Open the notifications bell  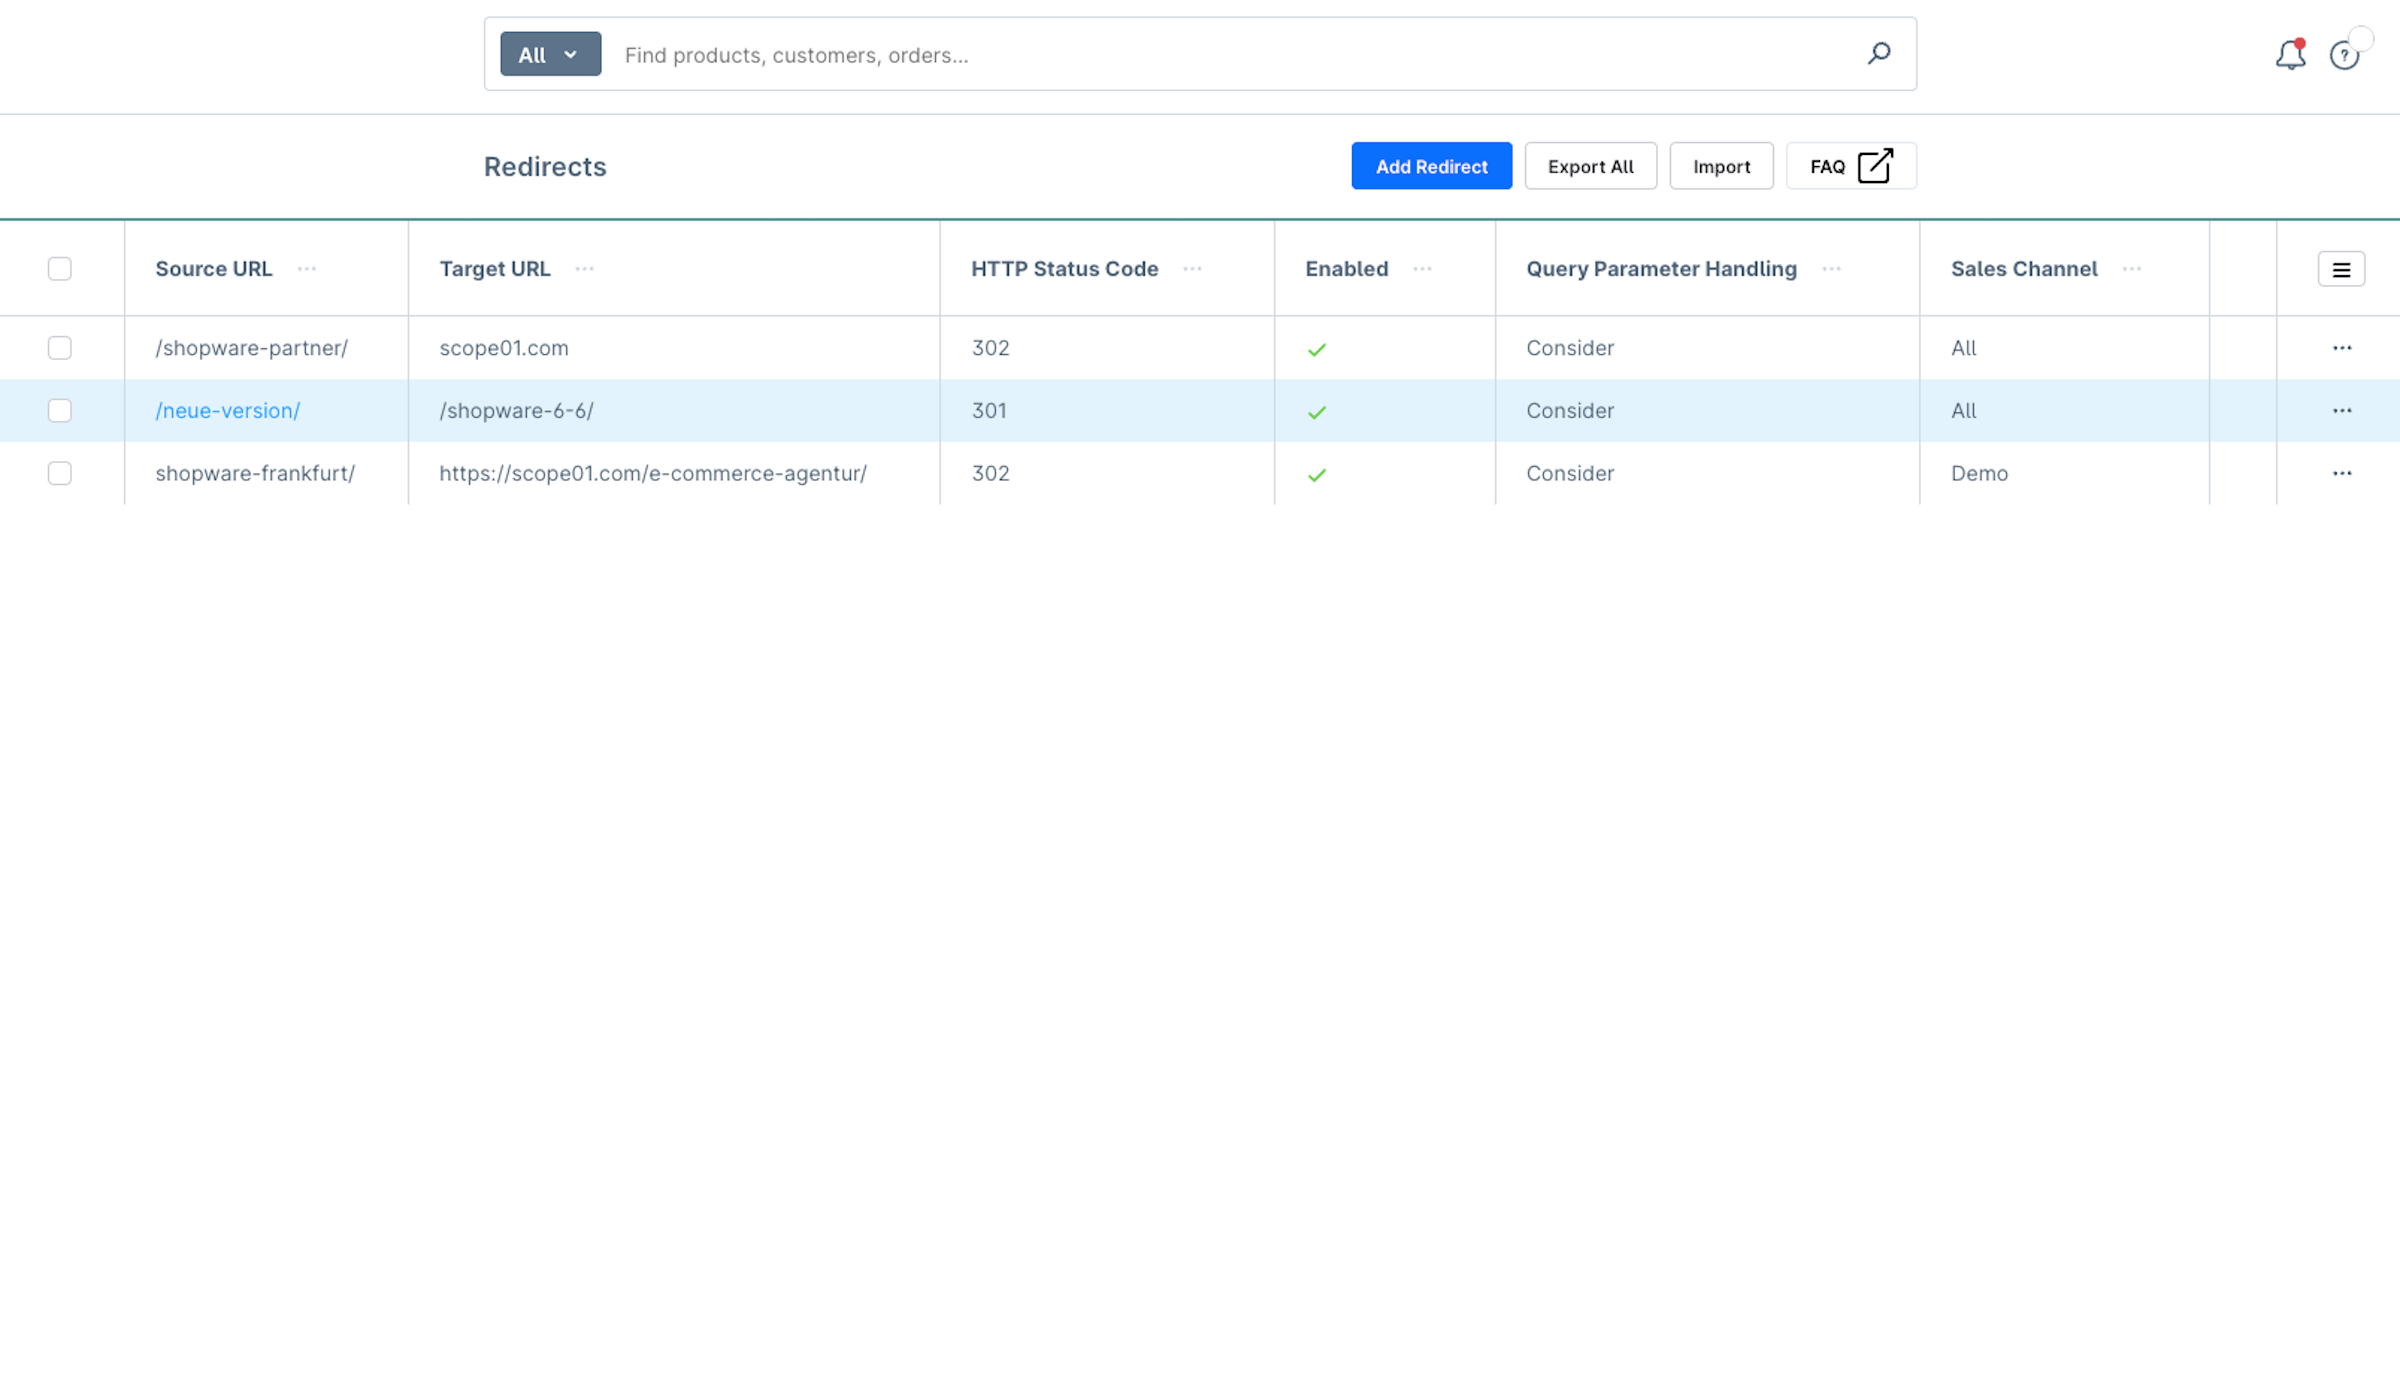point(2290,54)
